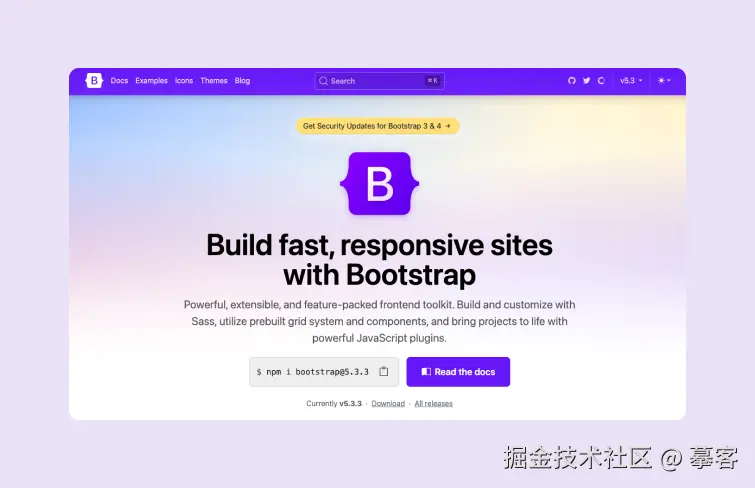
Task: Open the Blog link
Action: pos(242,80)
